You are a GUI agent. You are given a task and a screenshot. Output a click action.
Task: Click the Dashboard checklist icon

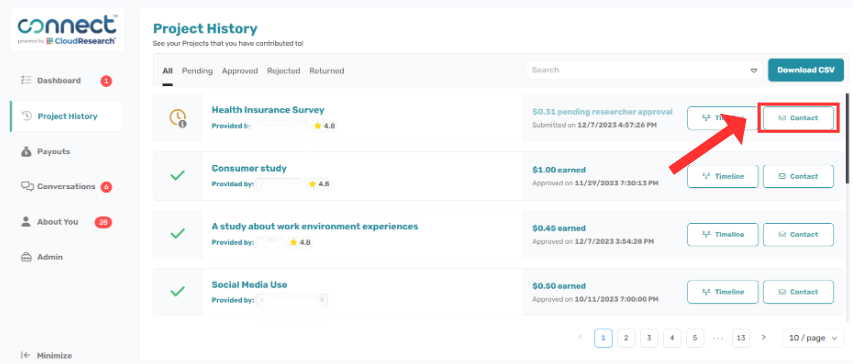[x=26, y=81]
